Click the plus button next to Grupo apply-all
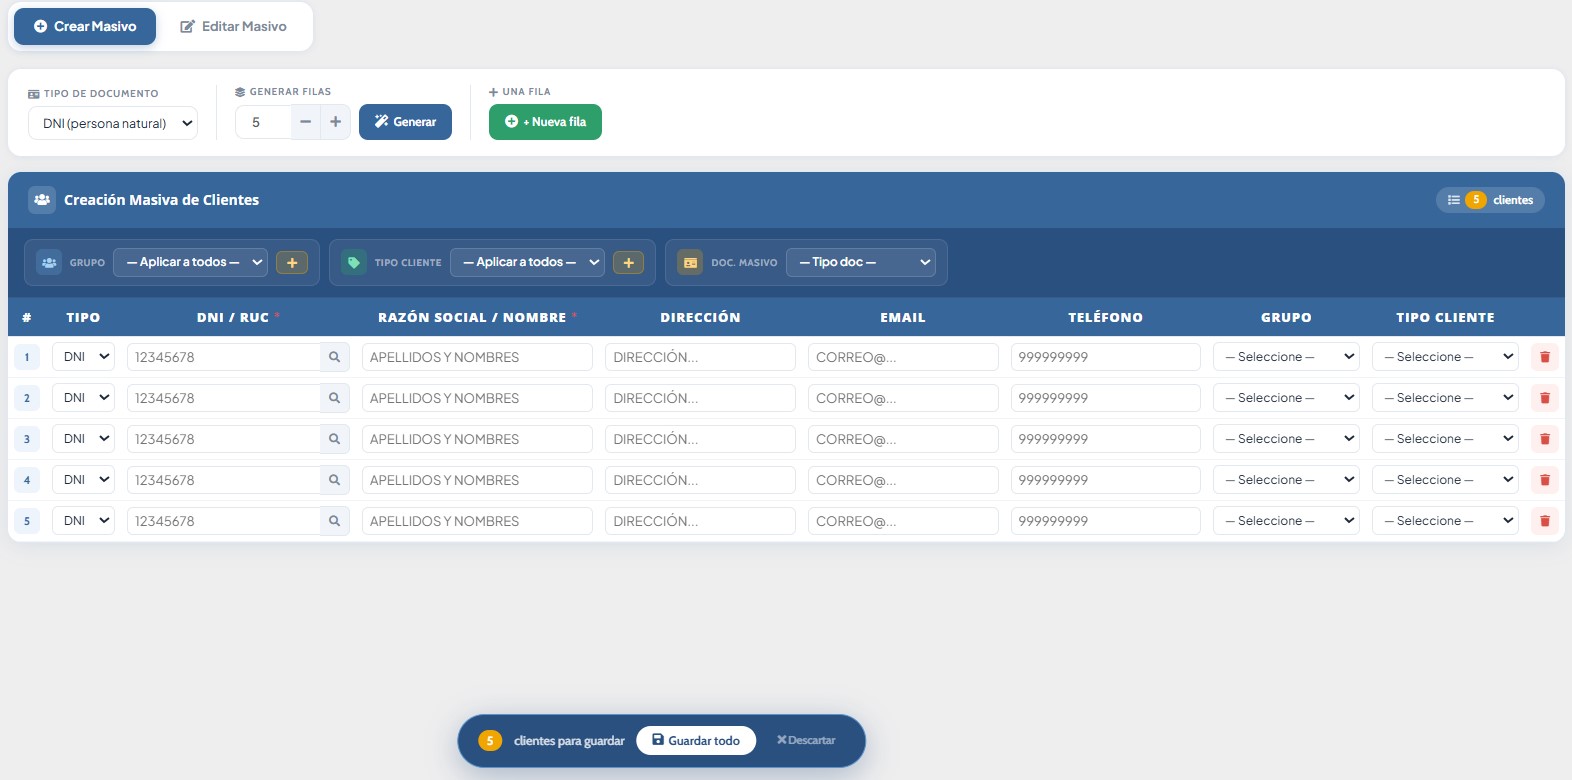This screenshot has height=780, width=1572. coord(292,263)
